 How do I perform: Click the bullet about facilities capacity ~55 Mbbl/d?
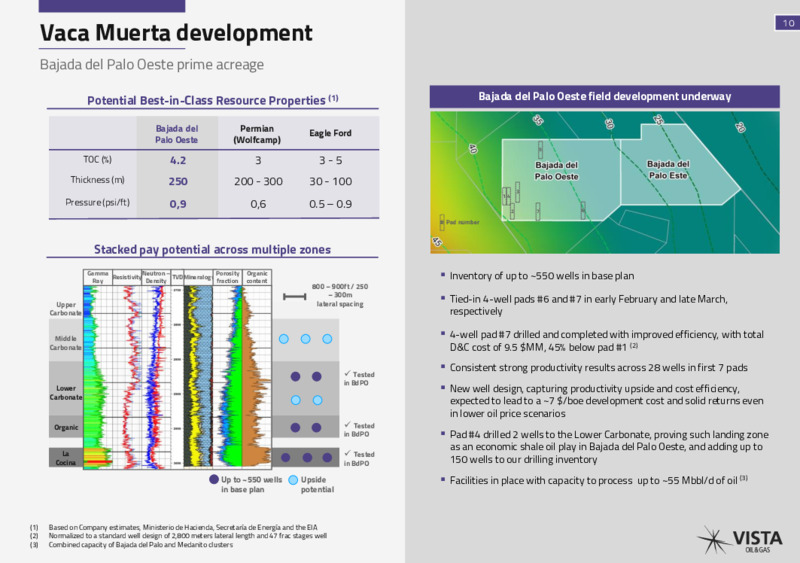(x=598, y=480)
